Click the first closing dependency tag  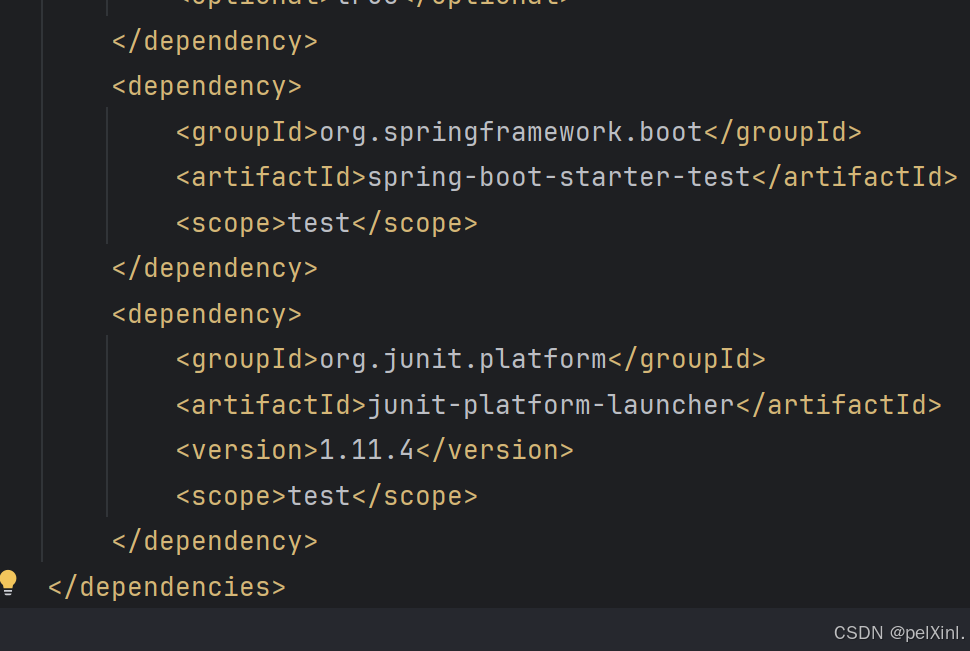[x=214, y=40]
